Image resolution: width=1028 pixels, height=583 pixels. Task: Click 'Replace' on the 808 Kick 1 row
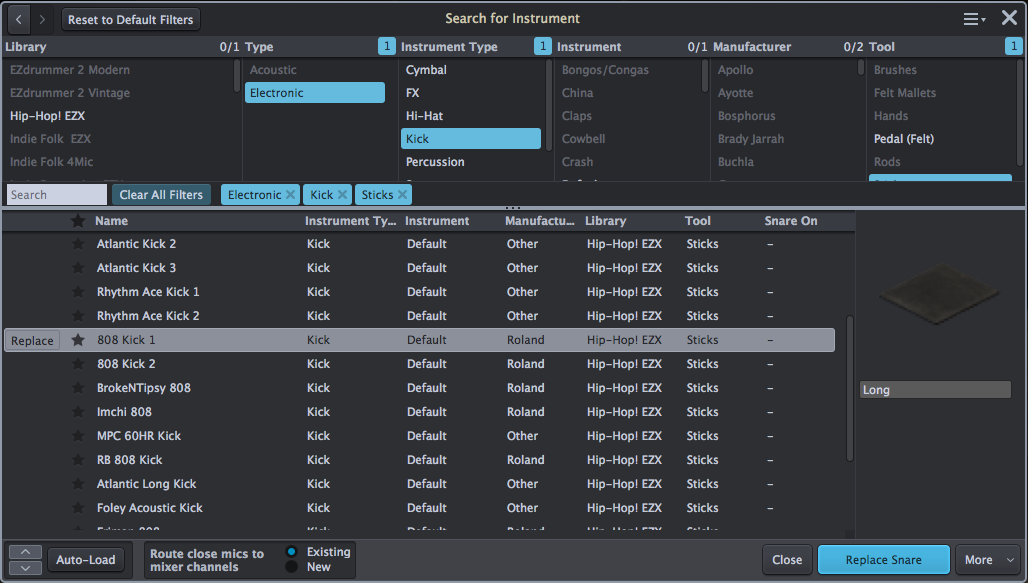coord(31,340)
